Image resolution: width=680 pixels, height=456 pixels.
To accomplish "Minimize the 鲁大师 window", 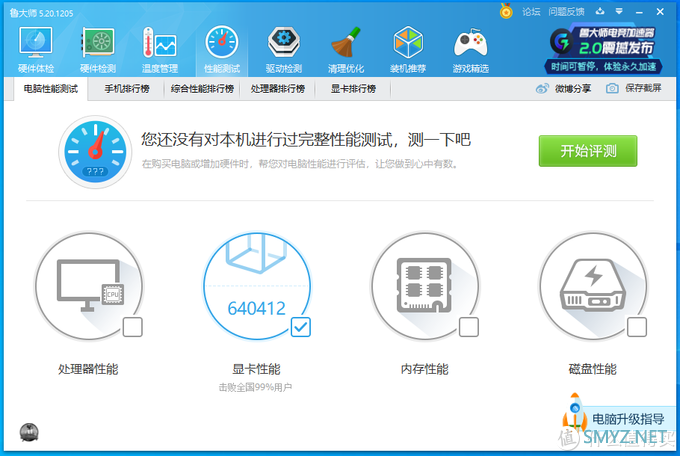I will (639, 12).
